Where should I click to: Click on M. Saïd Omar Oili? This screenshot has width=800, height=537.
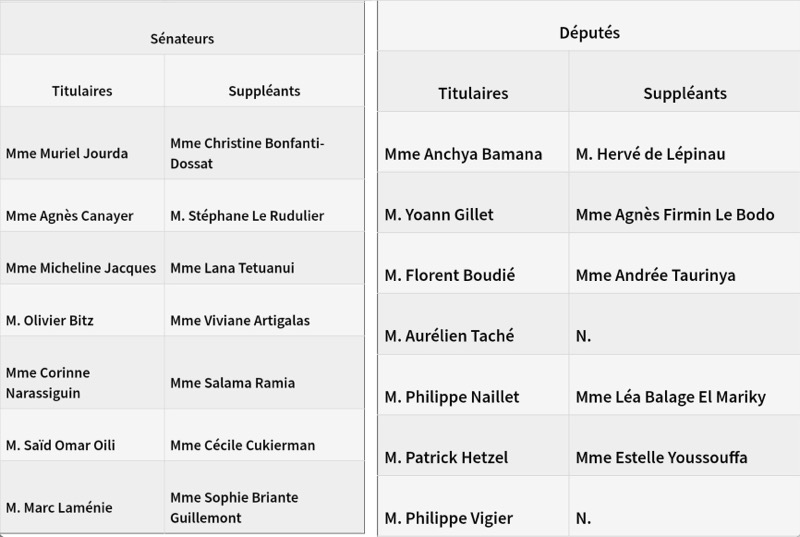coord(60,446)
